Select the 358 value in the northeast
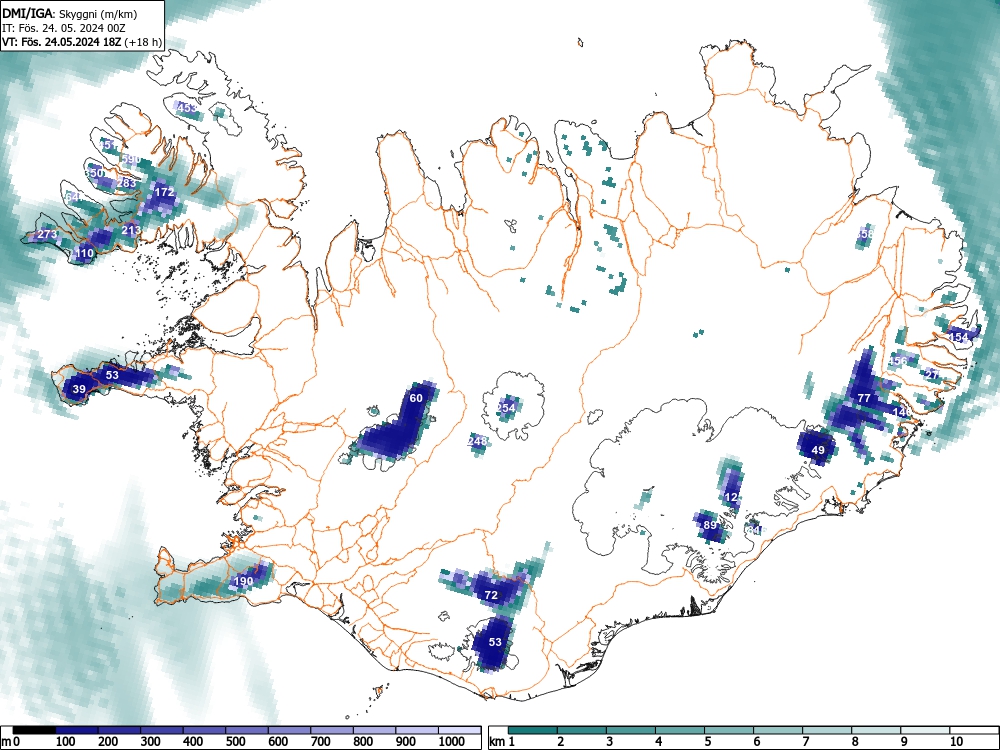Image resolution: width=1000 pixels, height=750 pixels. coord(865,234)
